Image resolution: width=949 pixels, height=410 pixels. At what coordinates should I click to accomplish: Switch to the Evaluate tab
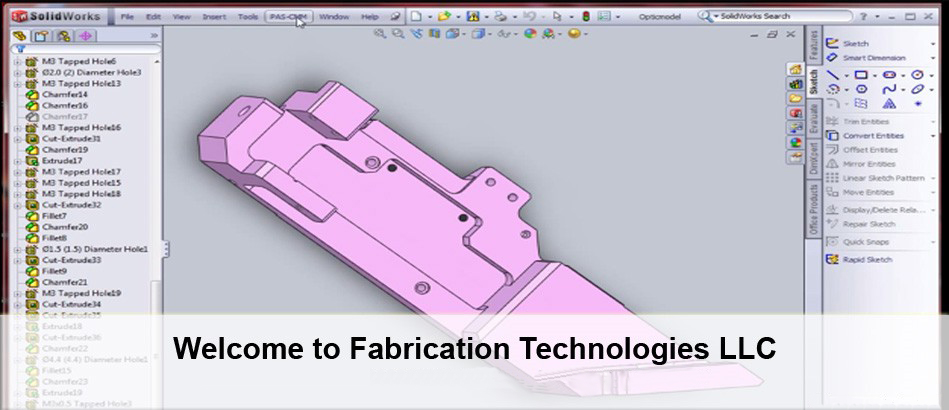coord(814,118)
